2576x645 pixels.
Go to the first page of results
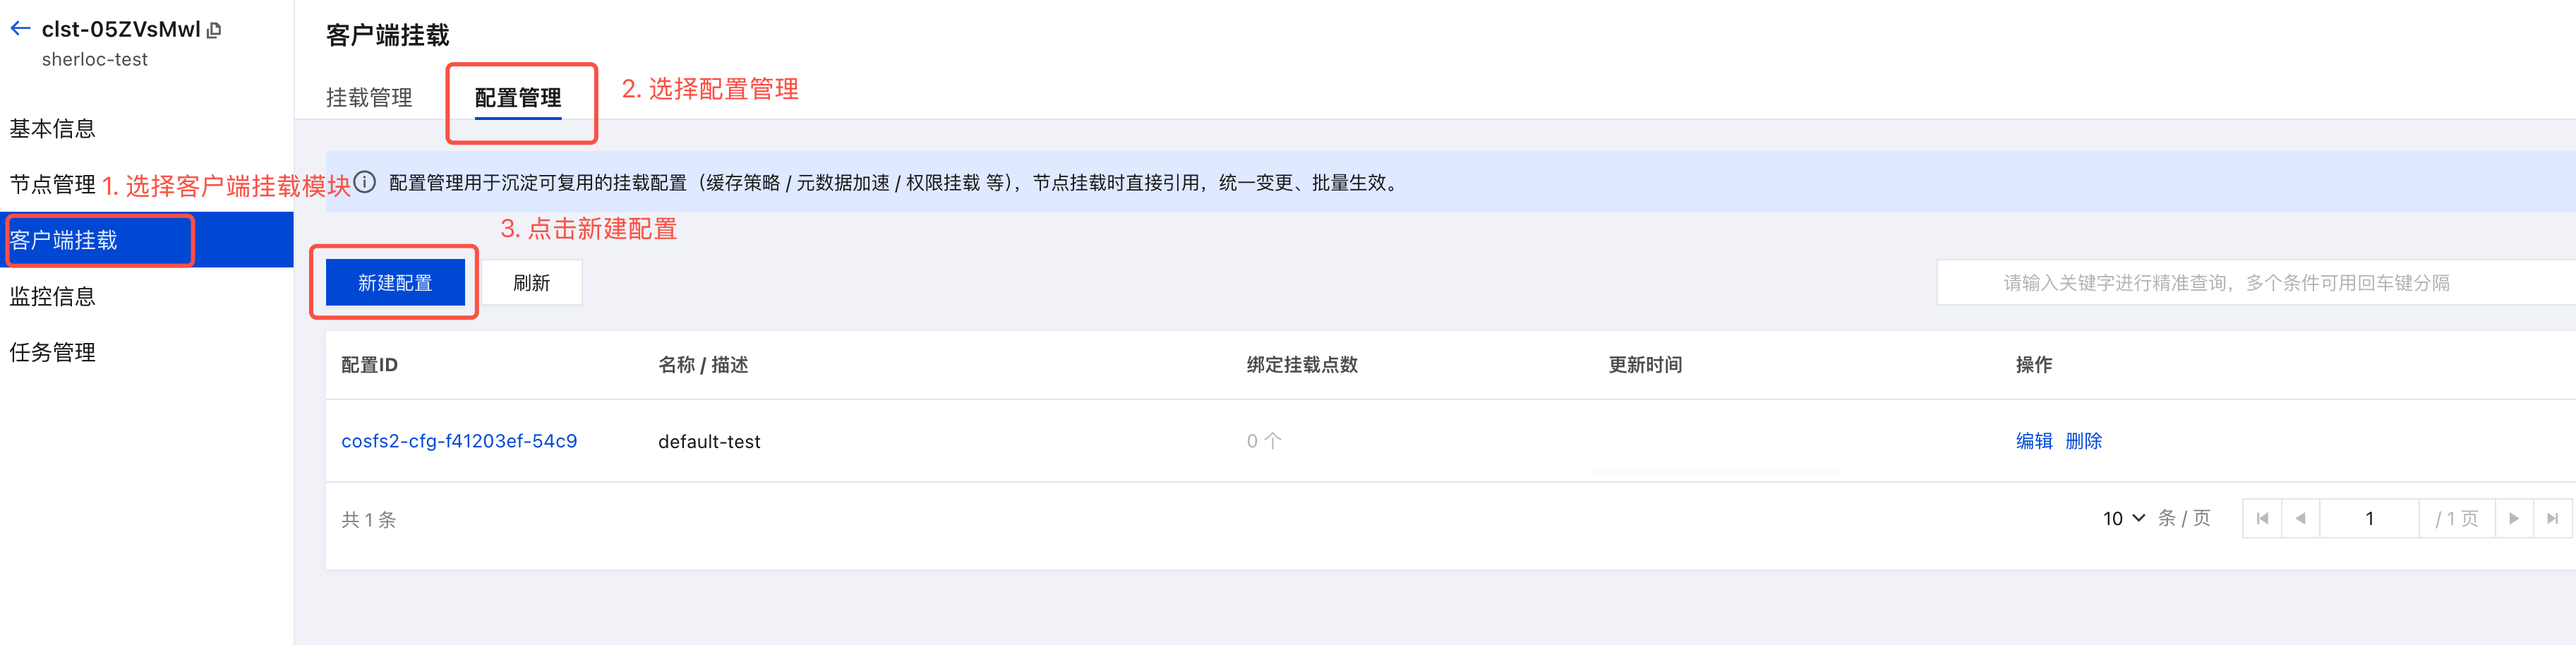2262,518
